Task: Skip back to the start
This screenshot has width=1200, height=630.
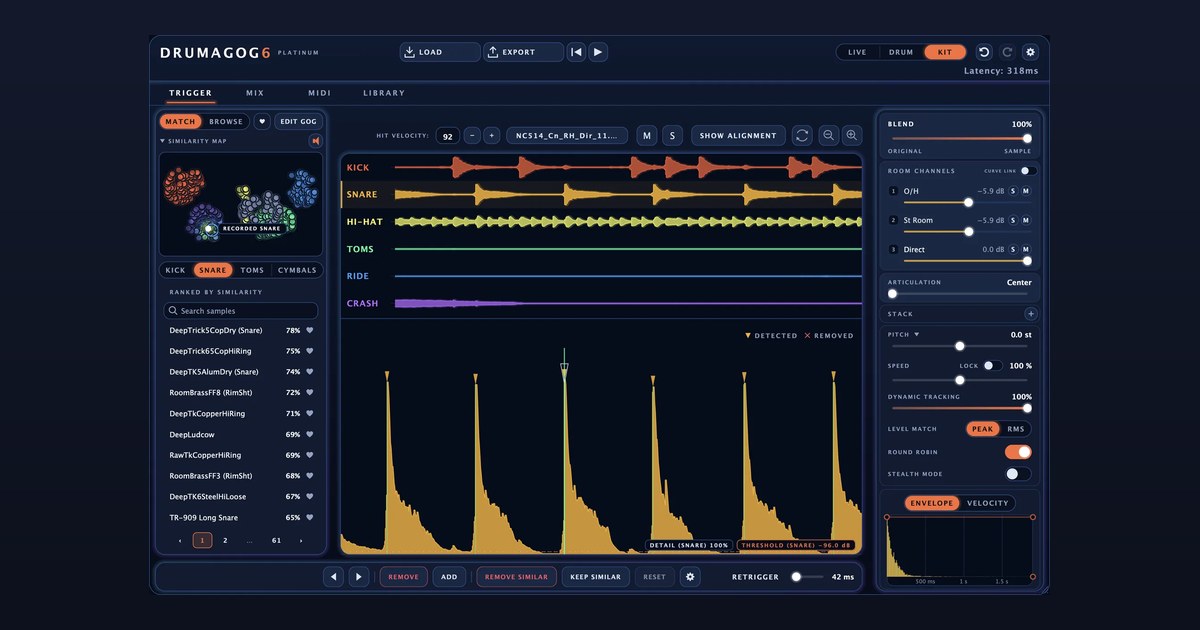Action: point(576,52)
